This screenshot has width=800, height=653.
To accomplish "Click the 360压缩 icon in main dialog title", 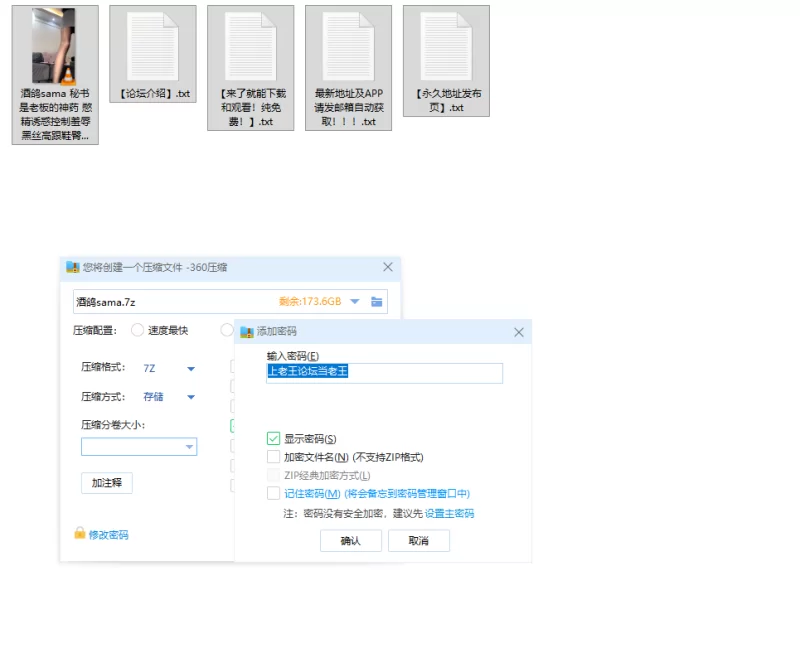I will pyautogui.click(x=72, y=268).
